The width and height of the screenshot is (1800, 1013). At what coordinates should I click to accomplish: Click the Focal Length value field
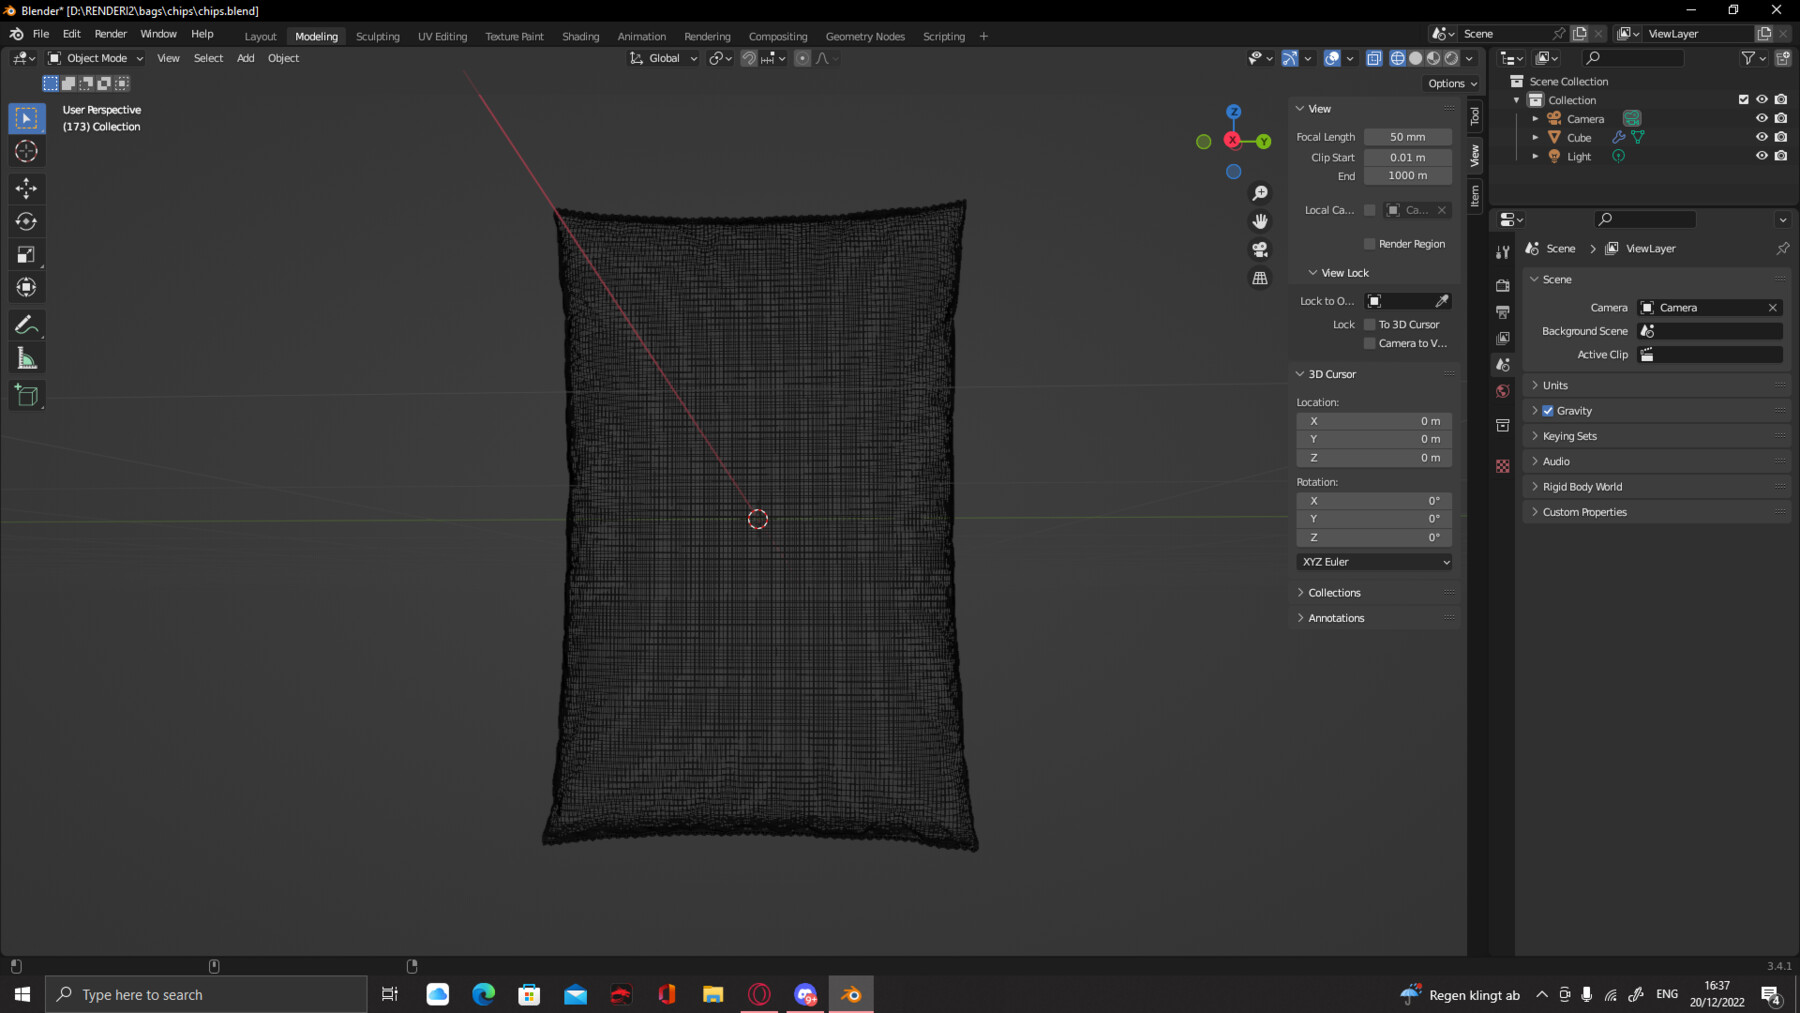pos(1407,137)
